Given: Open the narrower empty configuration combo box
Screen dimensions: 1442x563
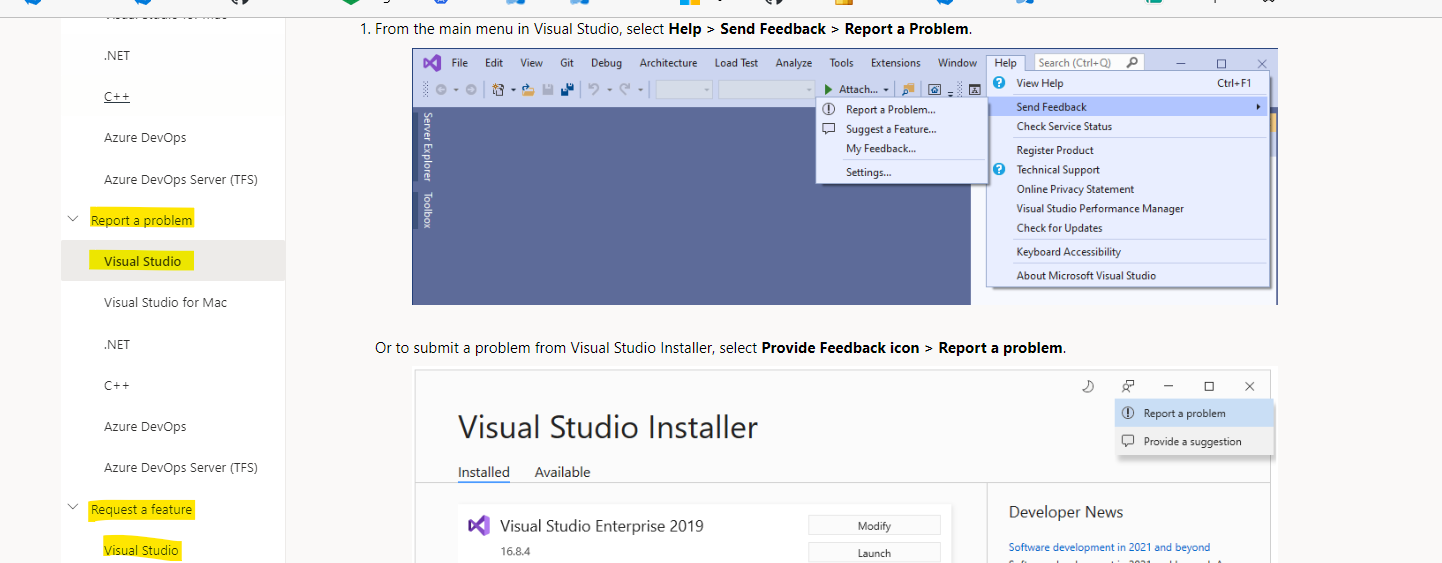Looking at the screenshot, I should (684, 89).
